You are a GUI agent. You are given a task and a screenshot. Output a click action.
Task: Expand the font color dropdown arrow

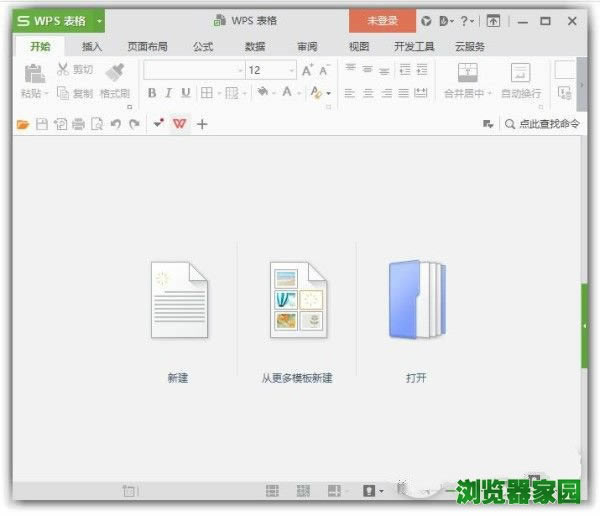[x=299, y=93]
